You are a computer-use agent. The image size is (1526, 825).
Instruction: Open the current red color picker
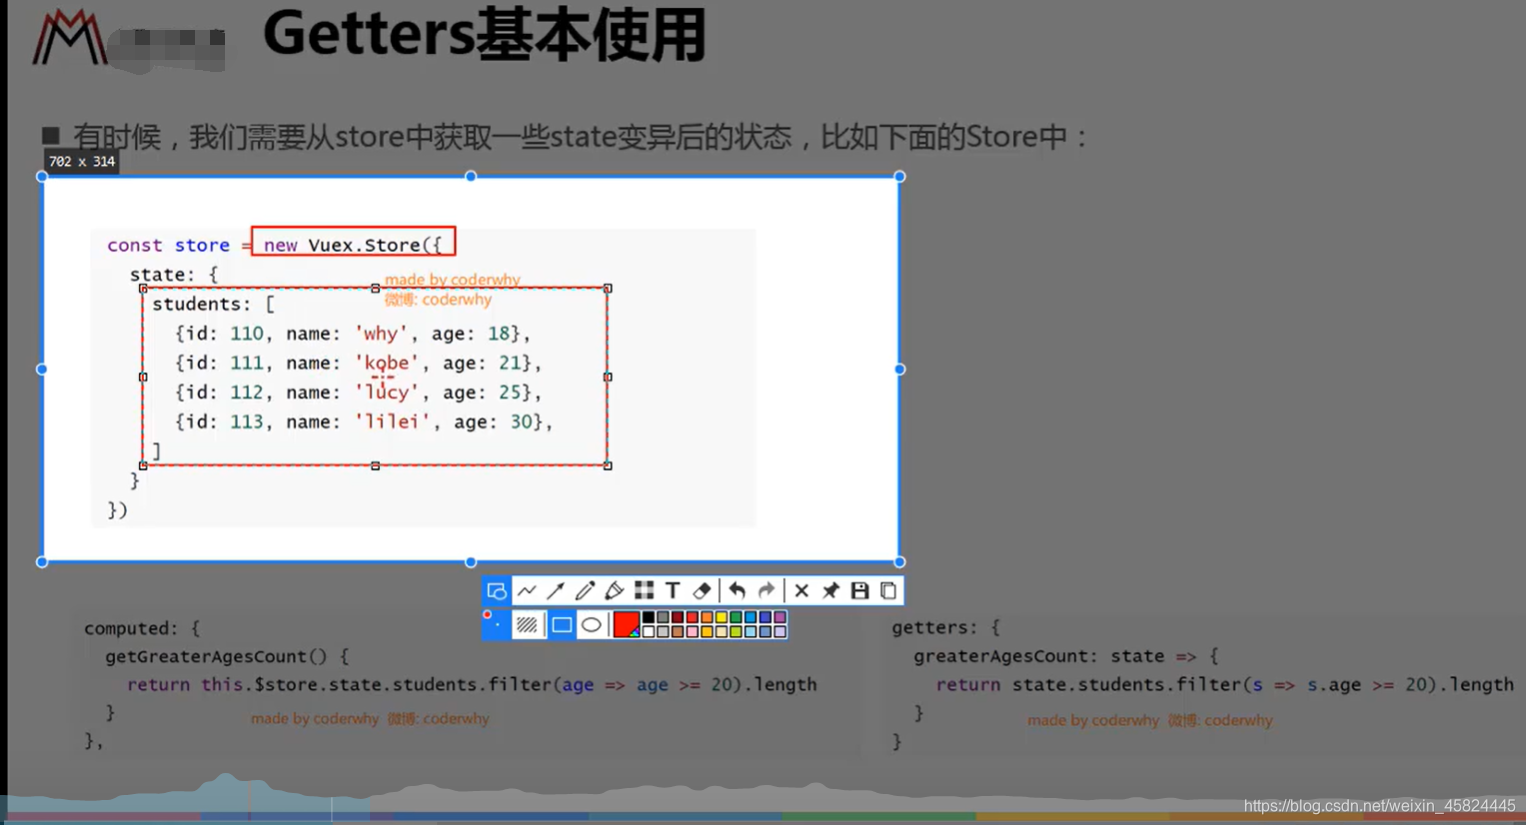[x=626, y=625]
